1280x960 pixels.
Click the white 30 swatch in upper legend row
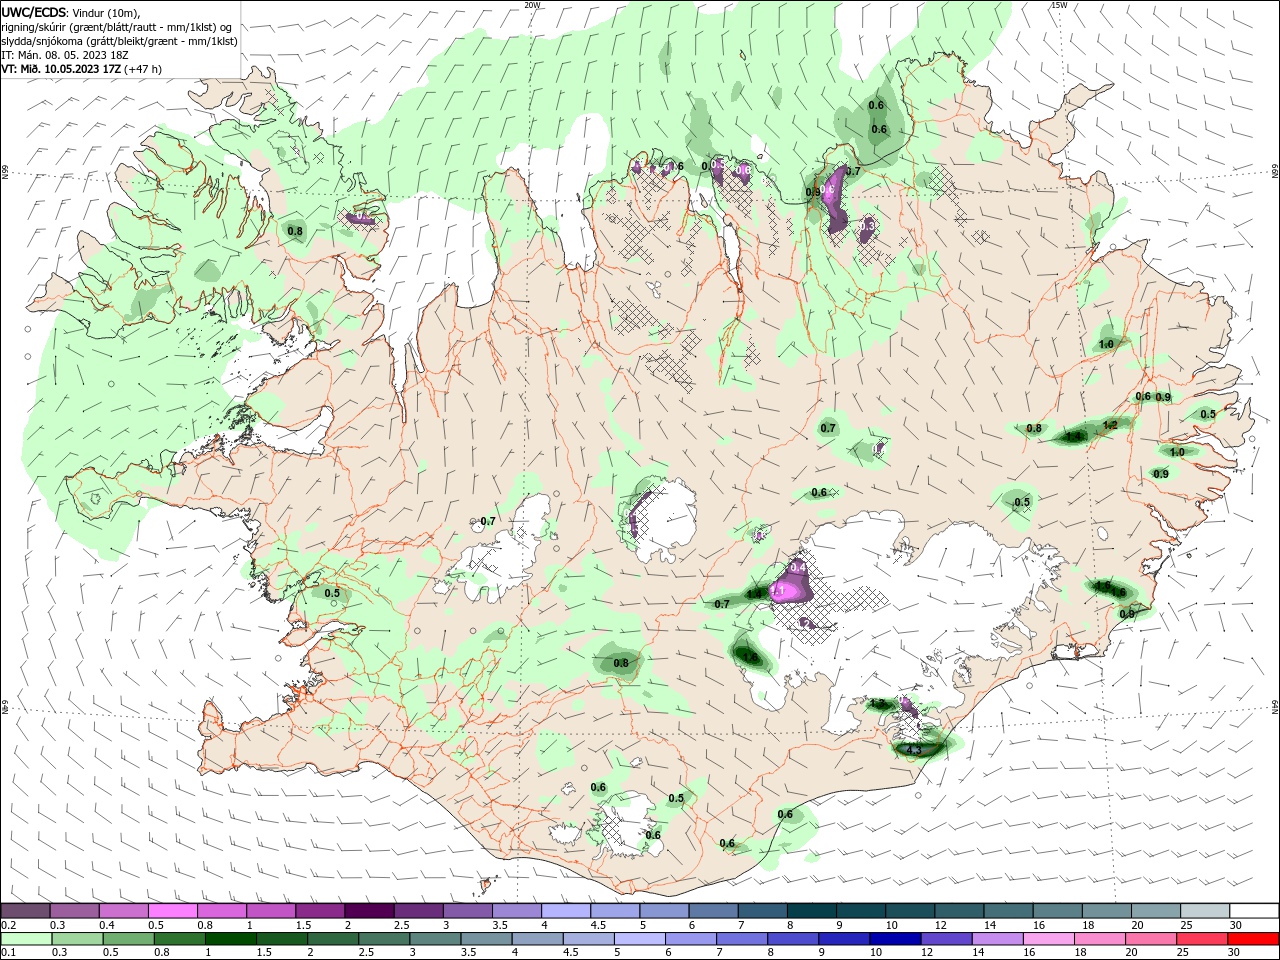click(1254, 910)
